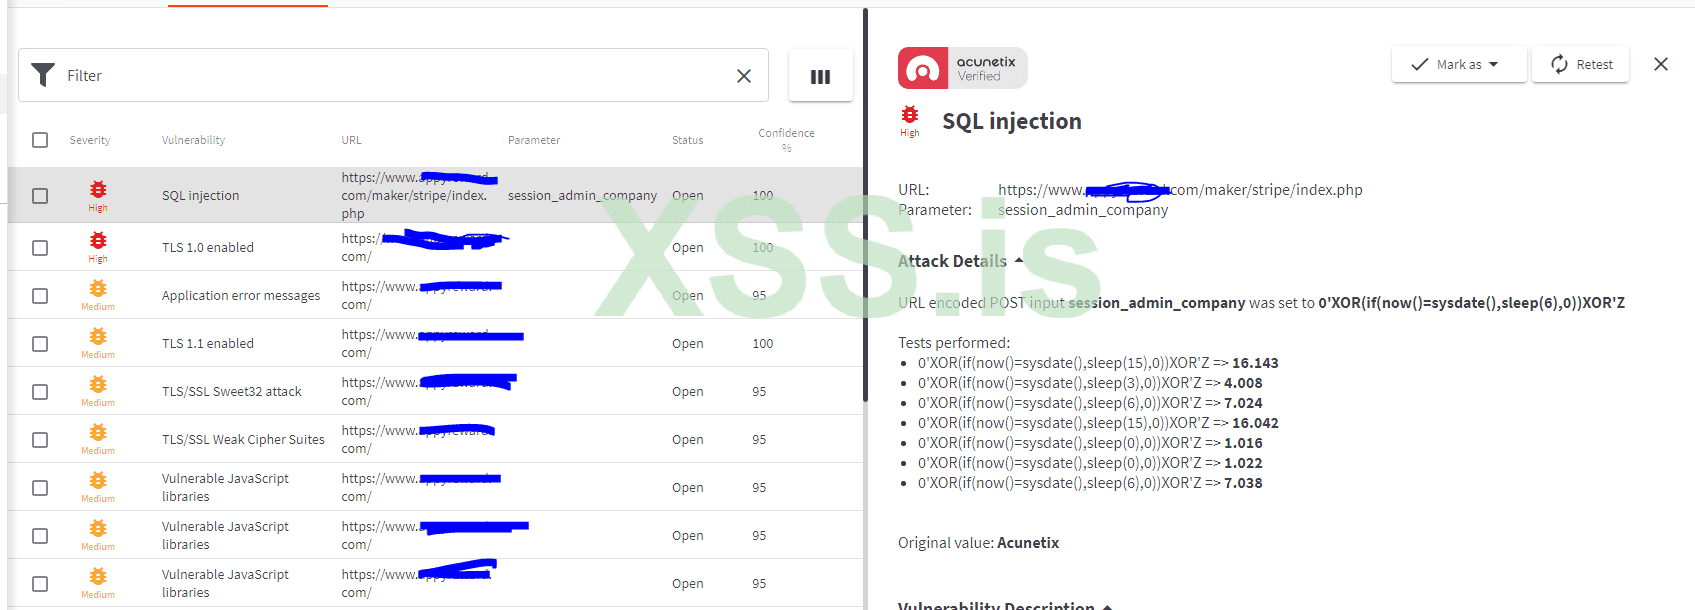Sort by Parameter column header
Viewport: 1695px width, 610px height.
pyautogui.click(x=534, y=140)
